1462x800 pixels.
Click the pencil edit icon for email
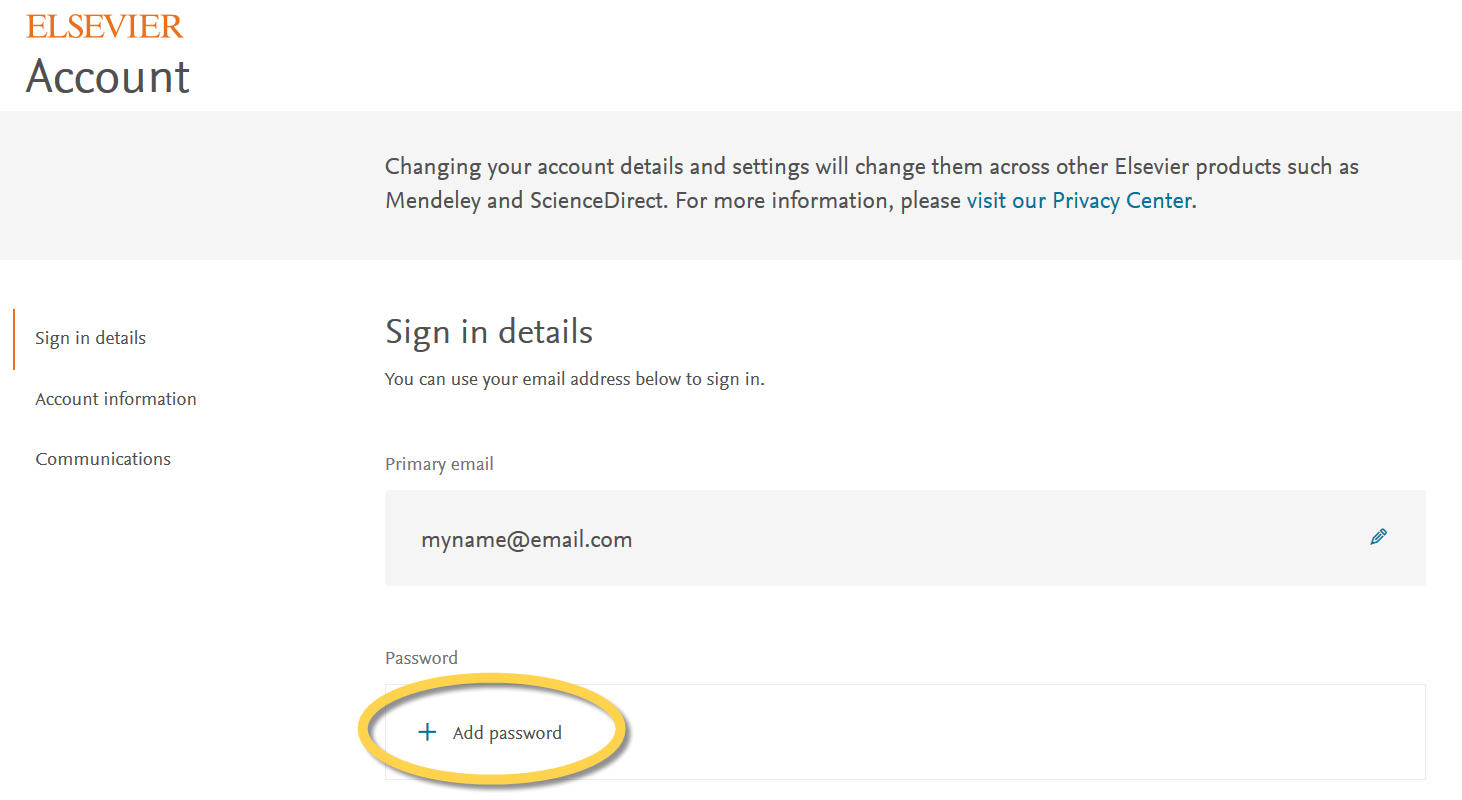click(x=1378, y=537)
